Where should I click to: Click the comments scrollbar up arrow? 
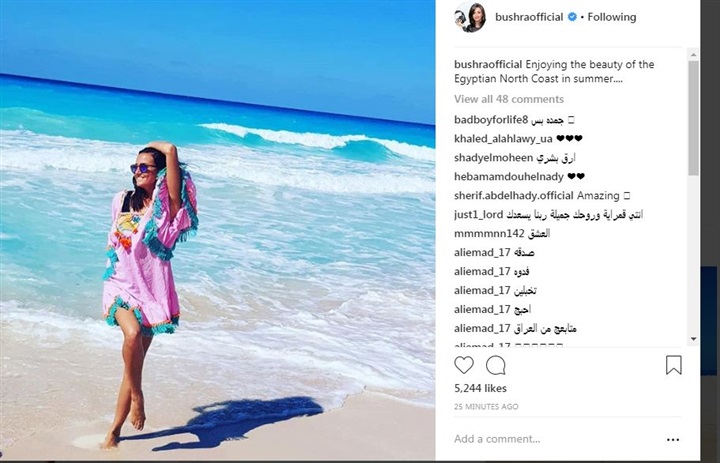coord(693,54)
